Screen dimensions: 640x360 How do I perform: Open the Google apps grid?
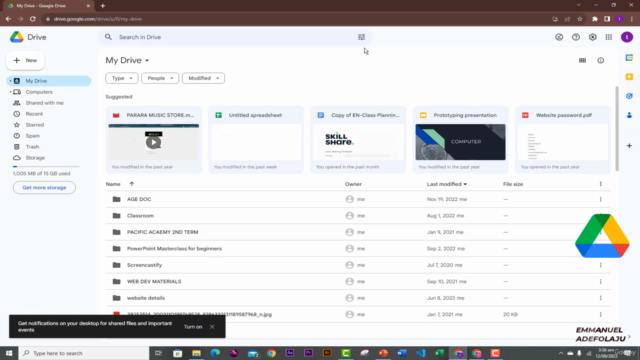[x=609, y=37]
